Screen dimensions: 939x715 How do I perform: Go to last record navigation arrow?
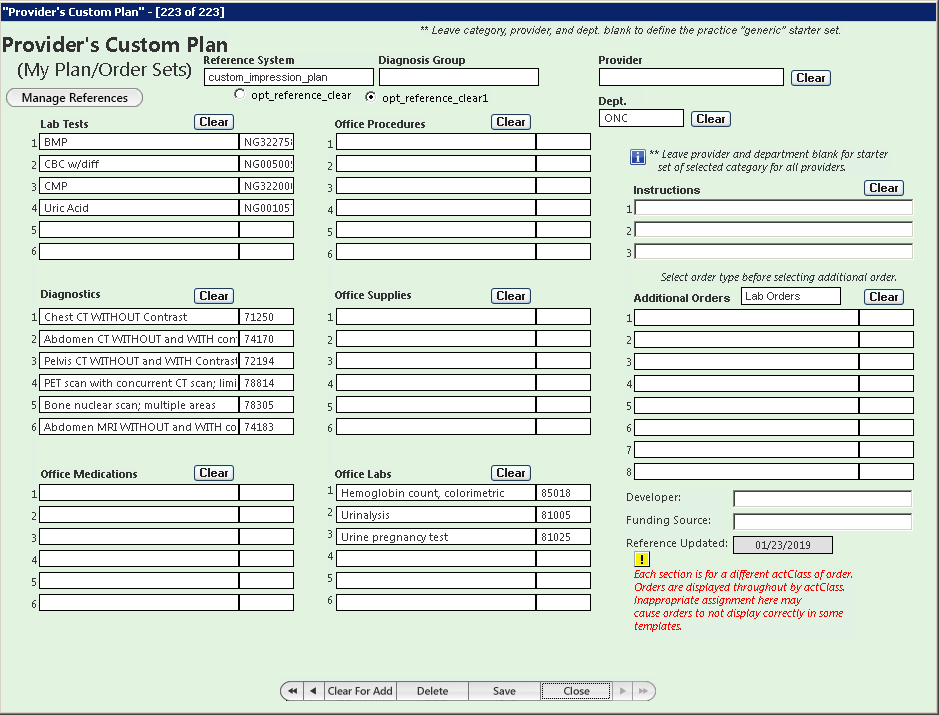coord(643,691)
